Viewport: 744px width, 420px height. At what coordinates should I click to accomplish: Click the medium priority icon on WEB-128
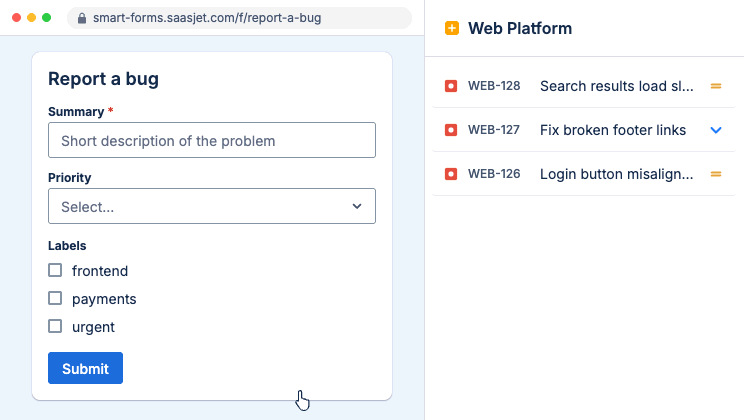pos(716,86)
